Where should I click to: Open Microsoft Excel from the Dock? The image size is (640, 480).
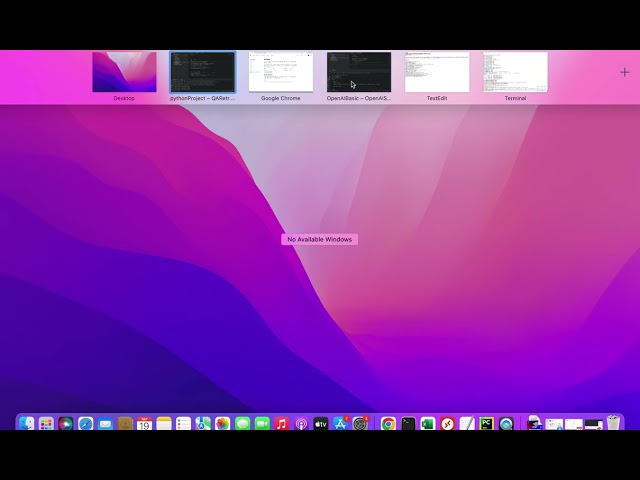click(x=428, y=424)
